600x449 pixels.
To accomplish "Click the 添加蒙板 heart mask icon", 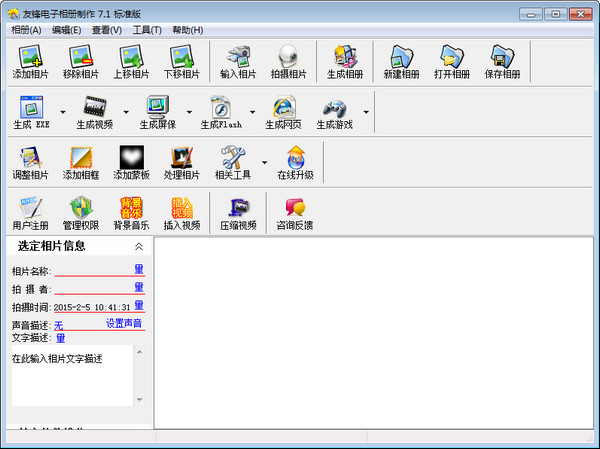I will click(x=131, y=157).
